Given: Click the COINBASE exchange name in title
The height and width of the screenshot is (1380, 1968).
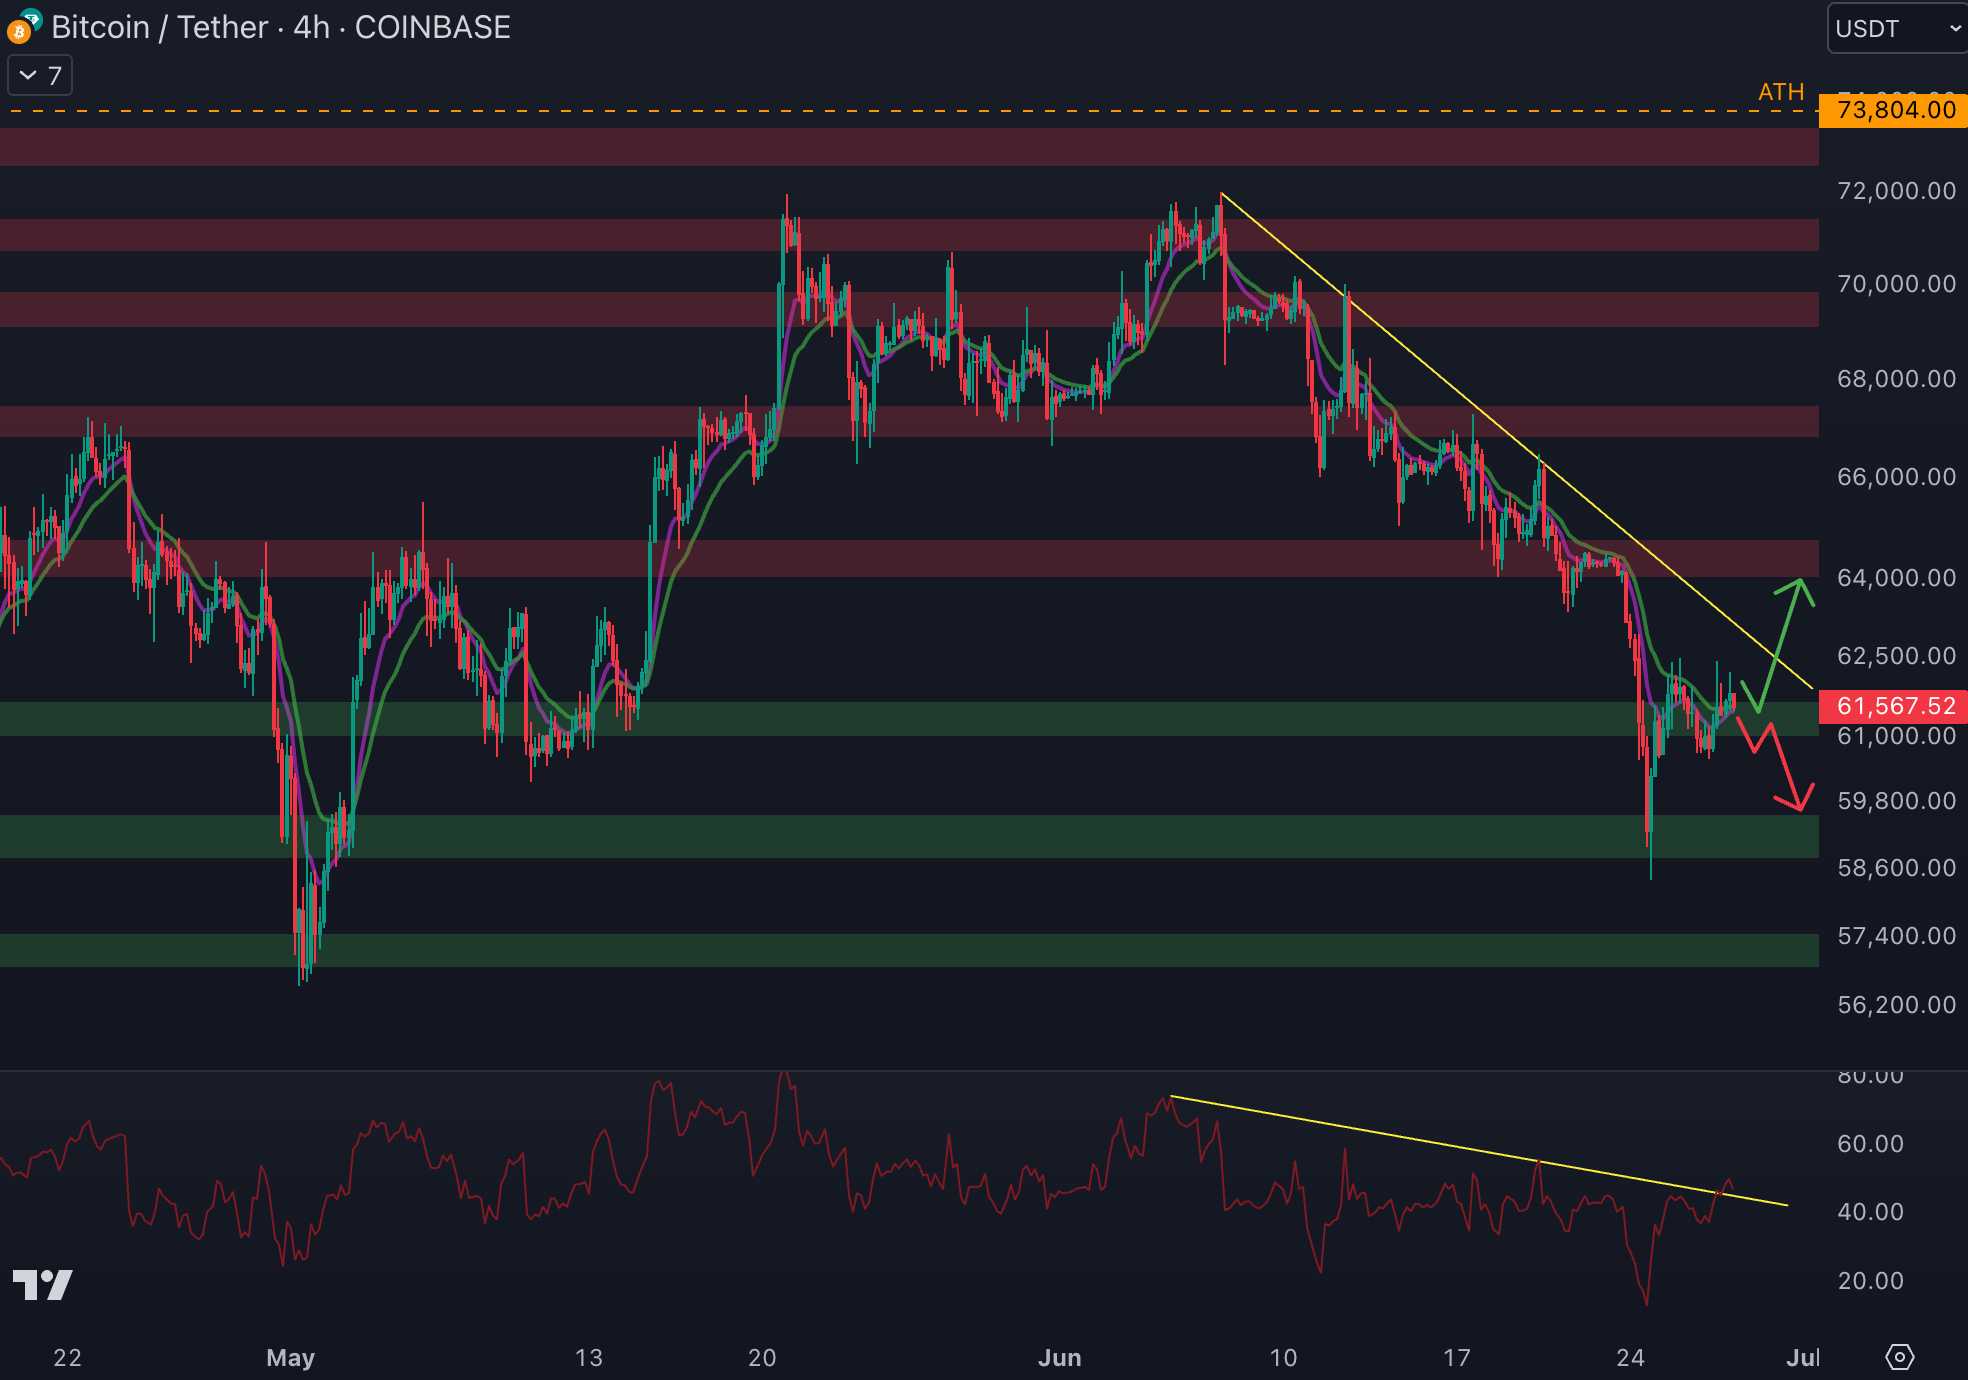Looking at the screenshot, I should point(432,28).
